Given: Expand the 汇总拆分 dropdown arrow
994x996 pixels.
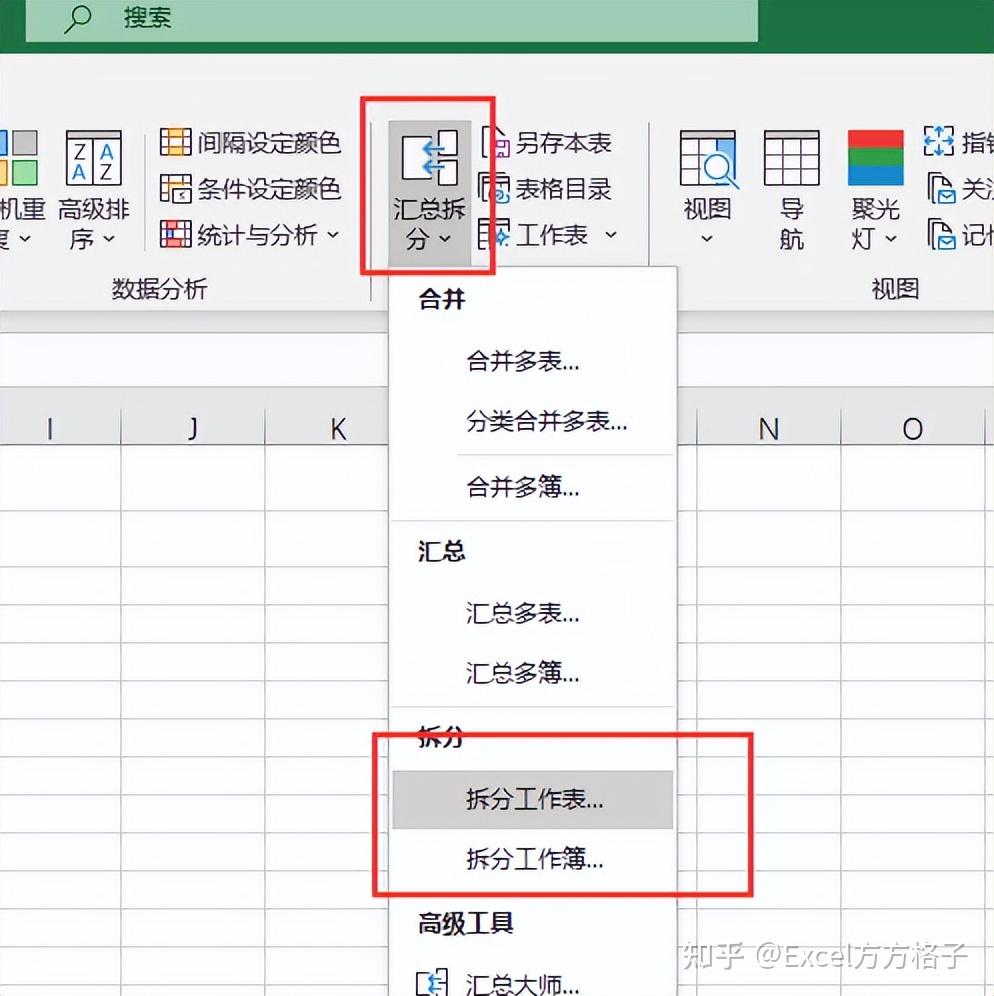Looking at the screenshot, I should point(443,240).
